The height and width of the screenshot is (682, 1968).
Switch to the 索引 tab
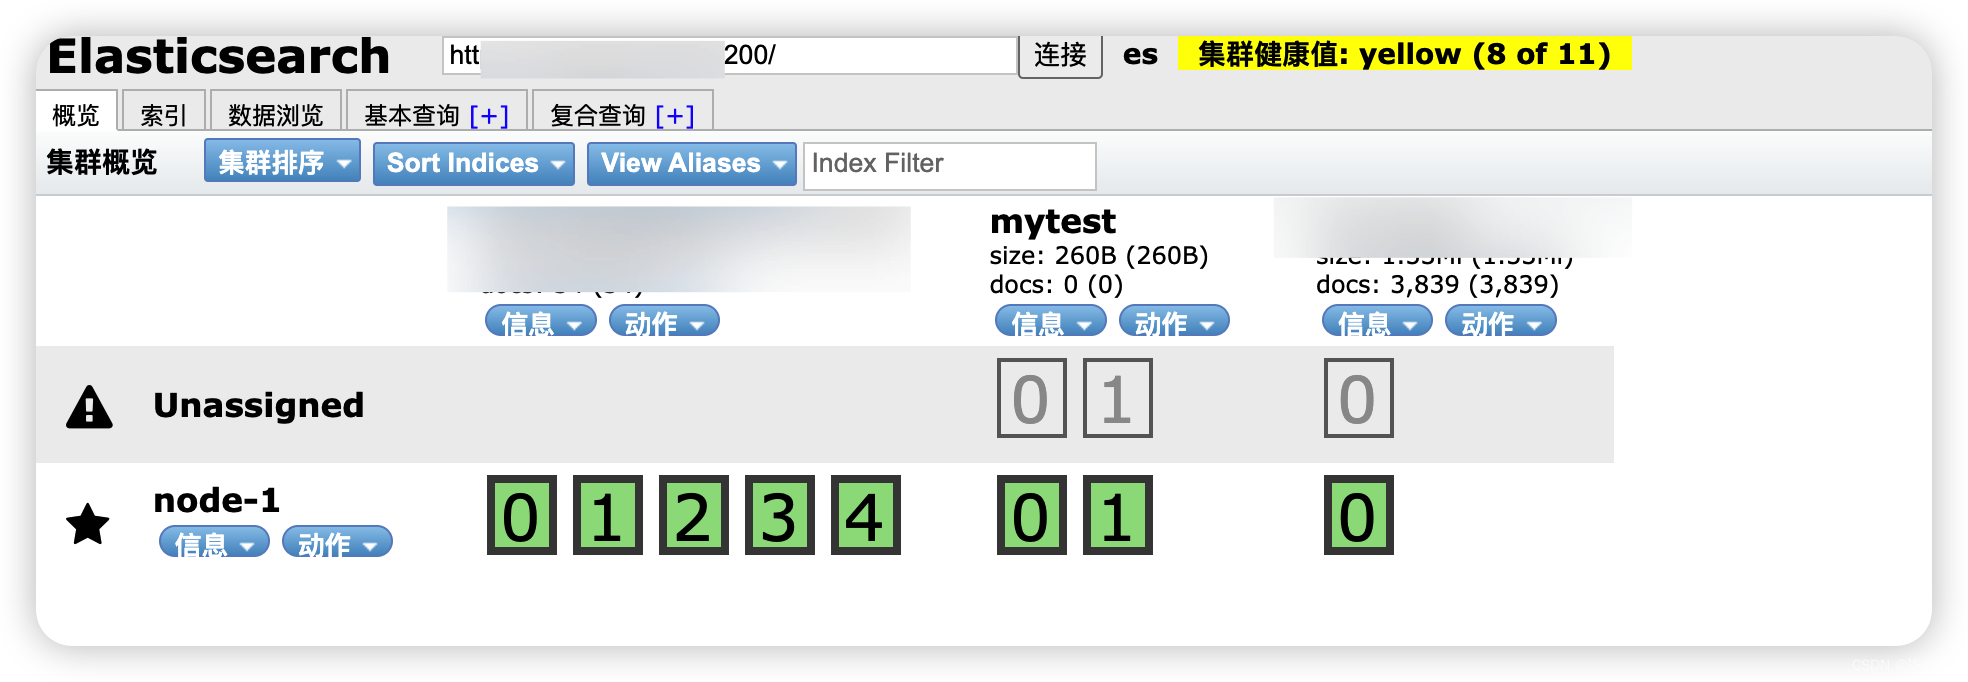(x=164, y=112)
